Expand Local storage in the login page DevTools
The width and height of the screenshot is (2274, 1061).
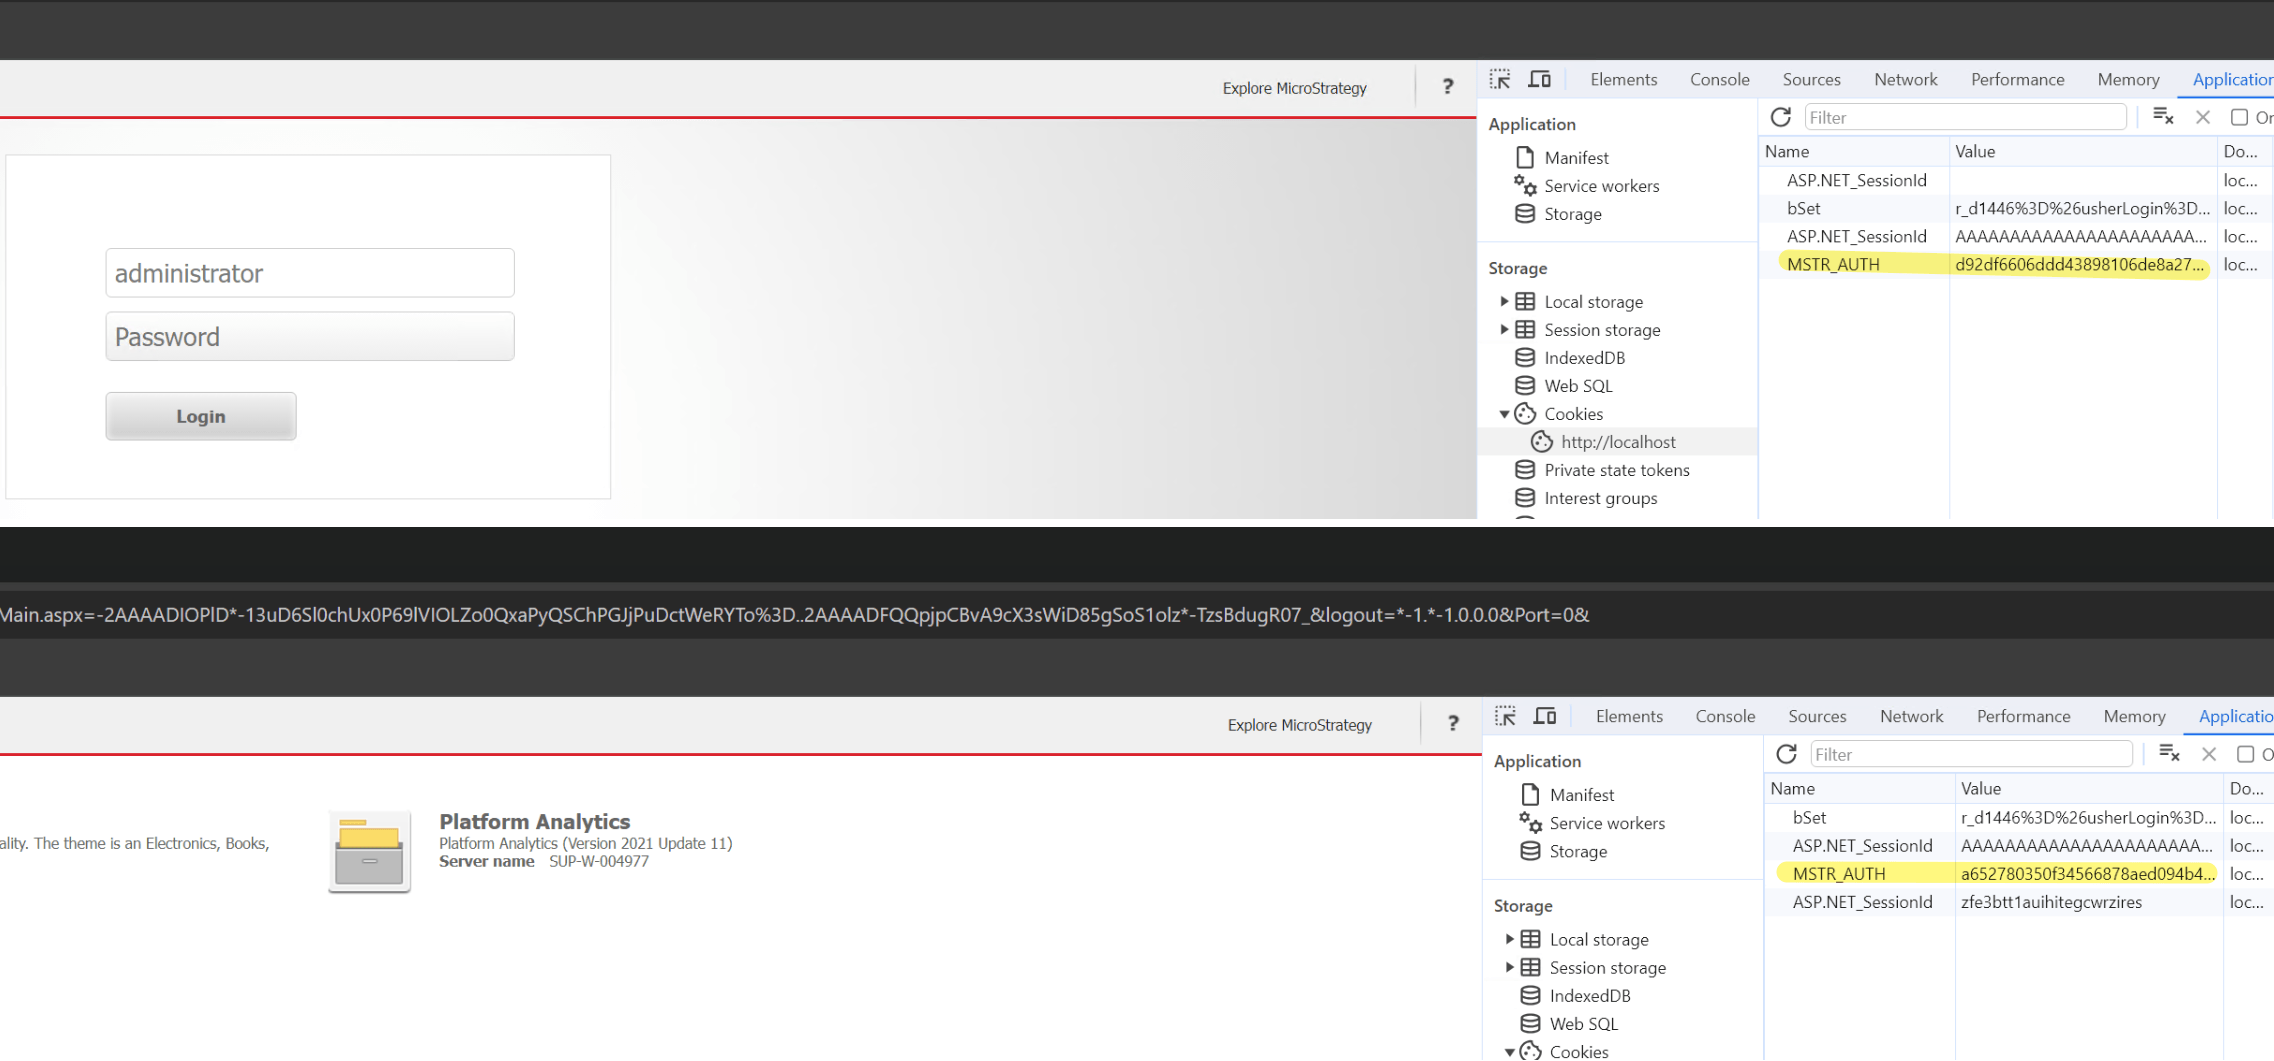click(1504, 302)
